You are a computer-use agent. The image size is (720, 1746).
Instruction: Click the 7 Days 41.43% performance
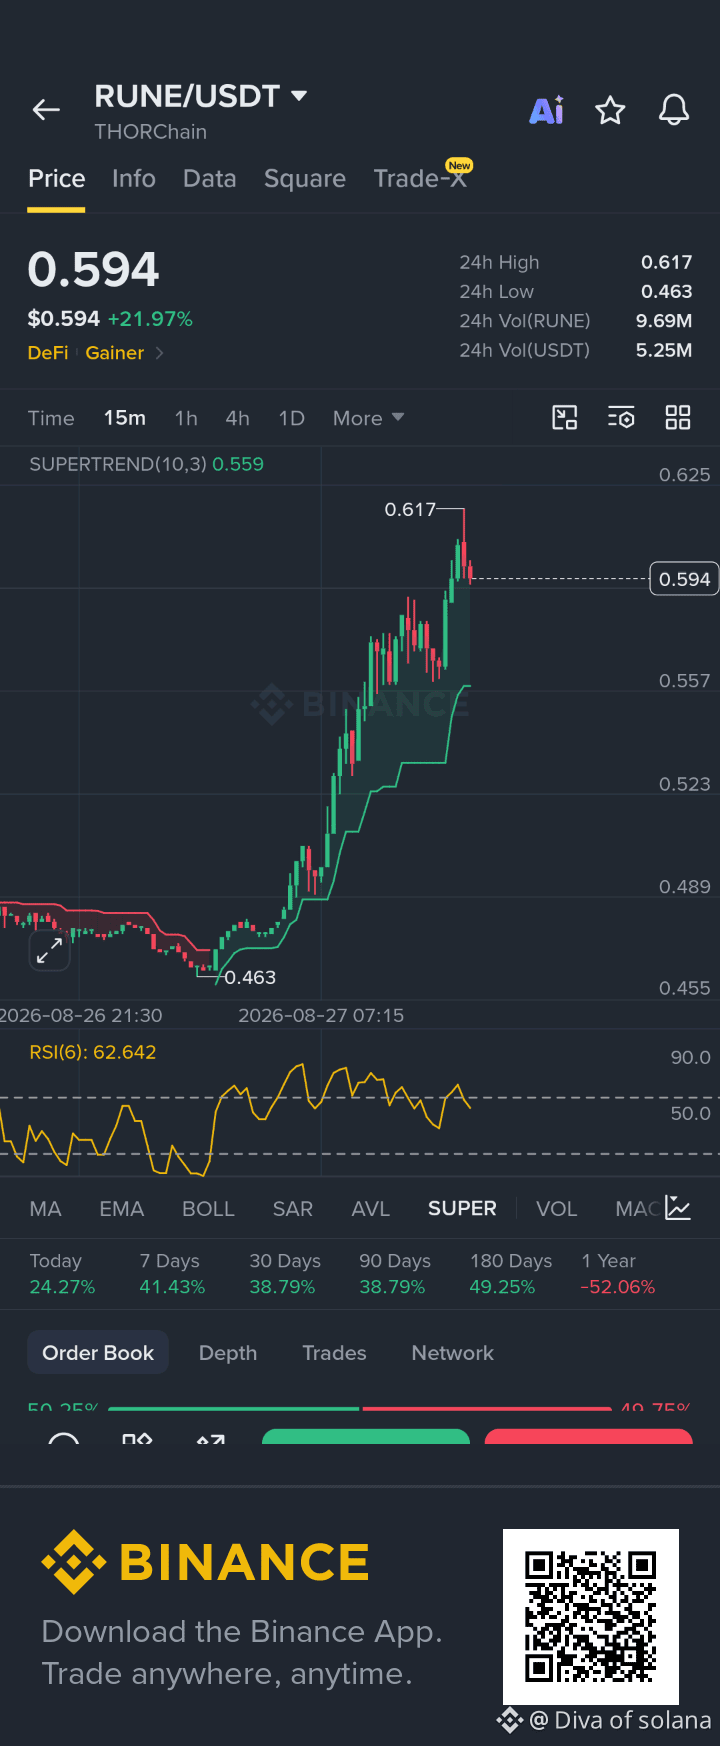pyautogui.click(x=172, y=1274)
